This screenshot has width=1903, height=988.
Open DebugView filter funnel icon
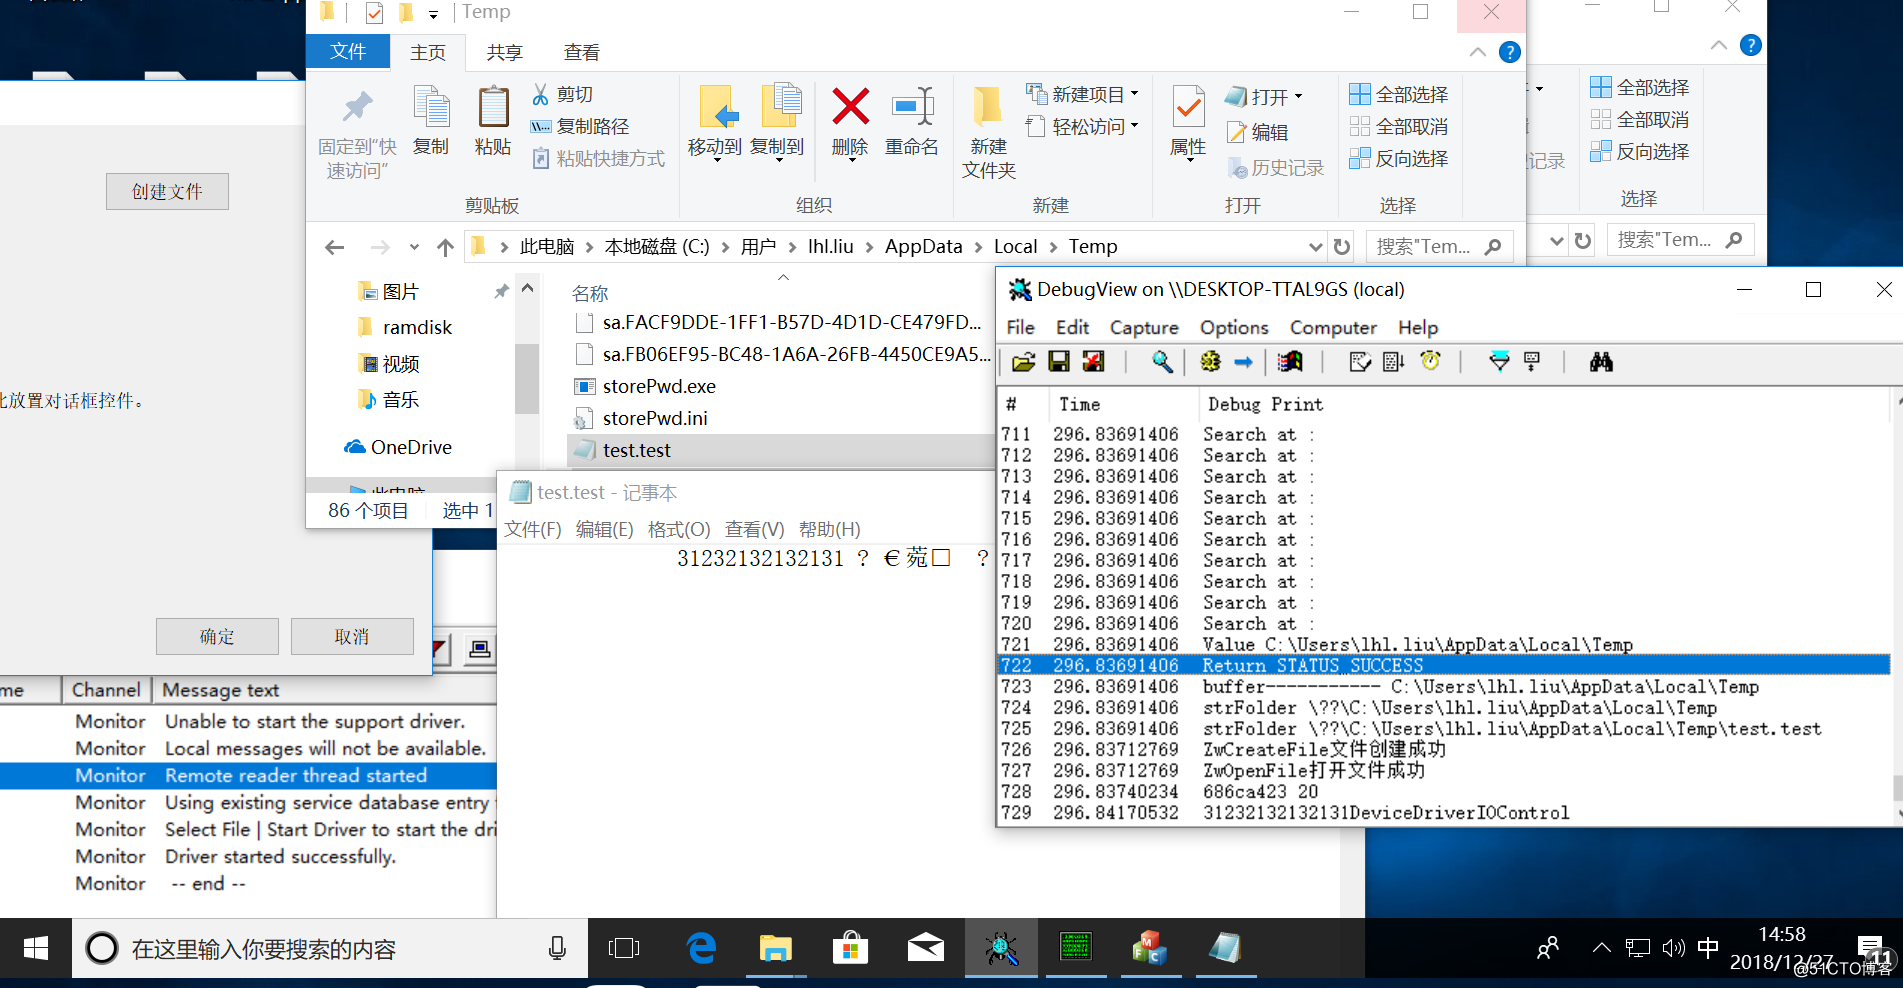(x=1498, y=362)
